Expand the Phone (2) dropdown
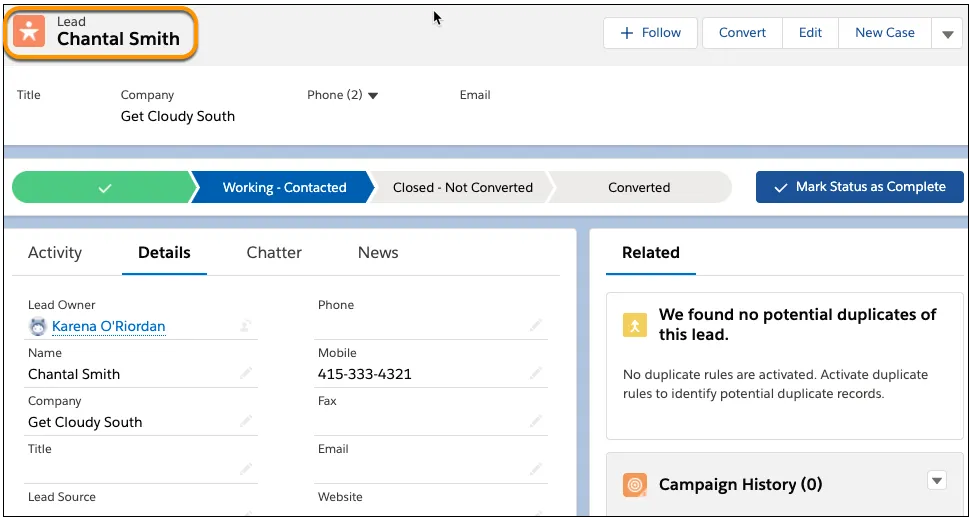Screen dimensions: 969x517 (x=373, y=96)
